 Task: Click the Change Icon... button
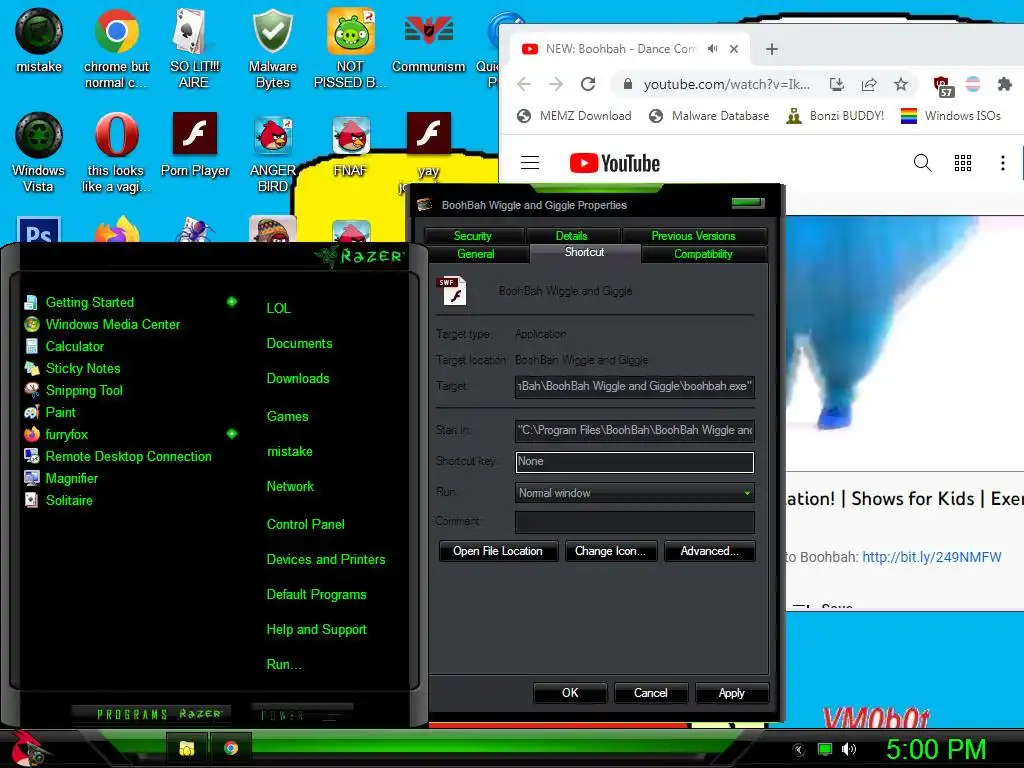tap(611, 551)
